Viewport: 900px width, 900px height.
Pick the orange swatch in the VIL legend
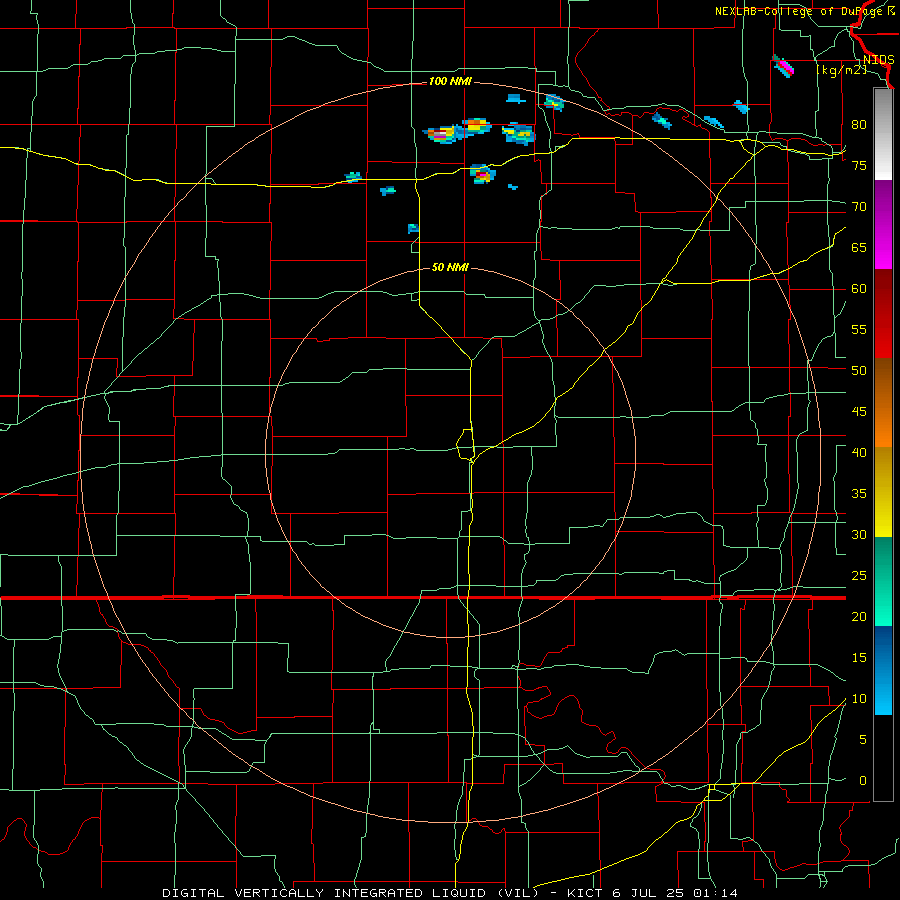[x=883, y=425]
